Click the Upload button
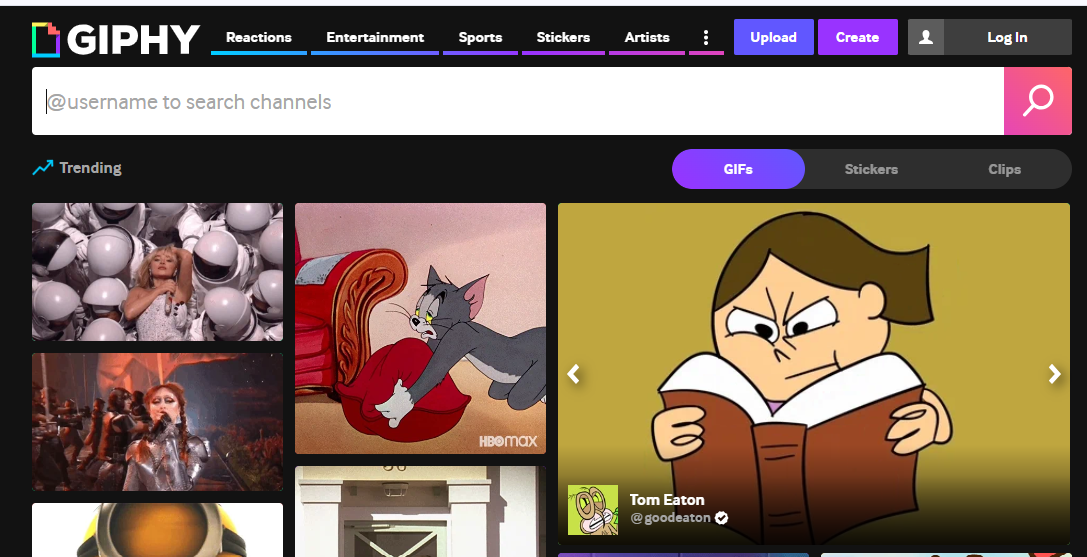The width and height of the screenshot is (1087, 557). click(x=774, y=37)
